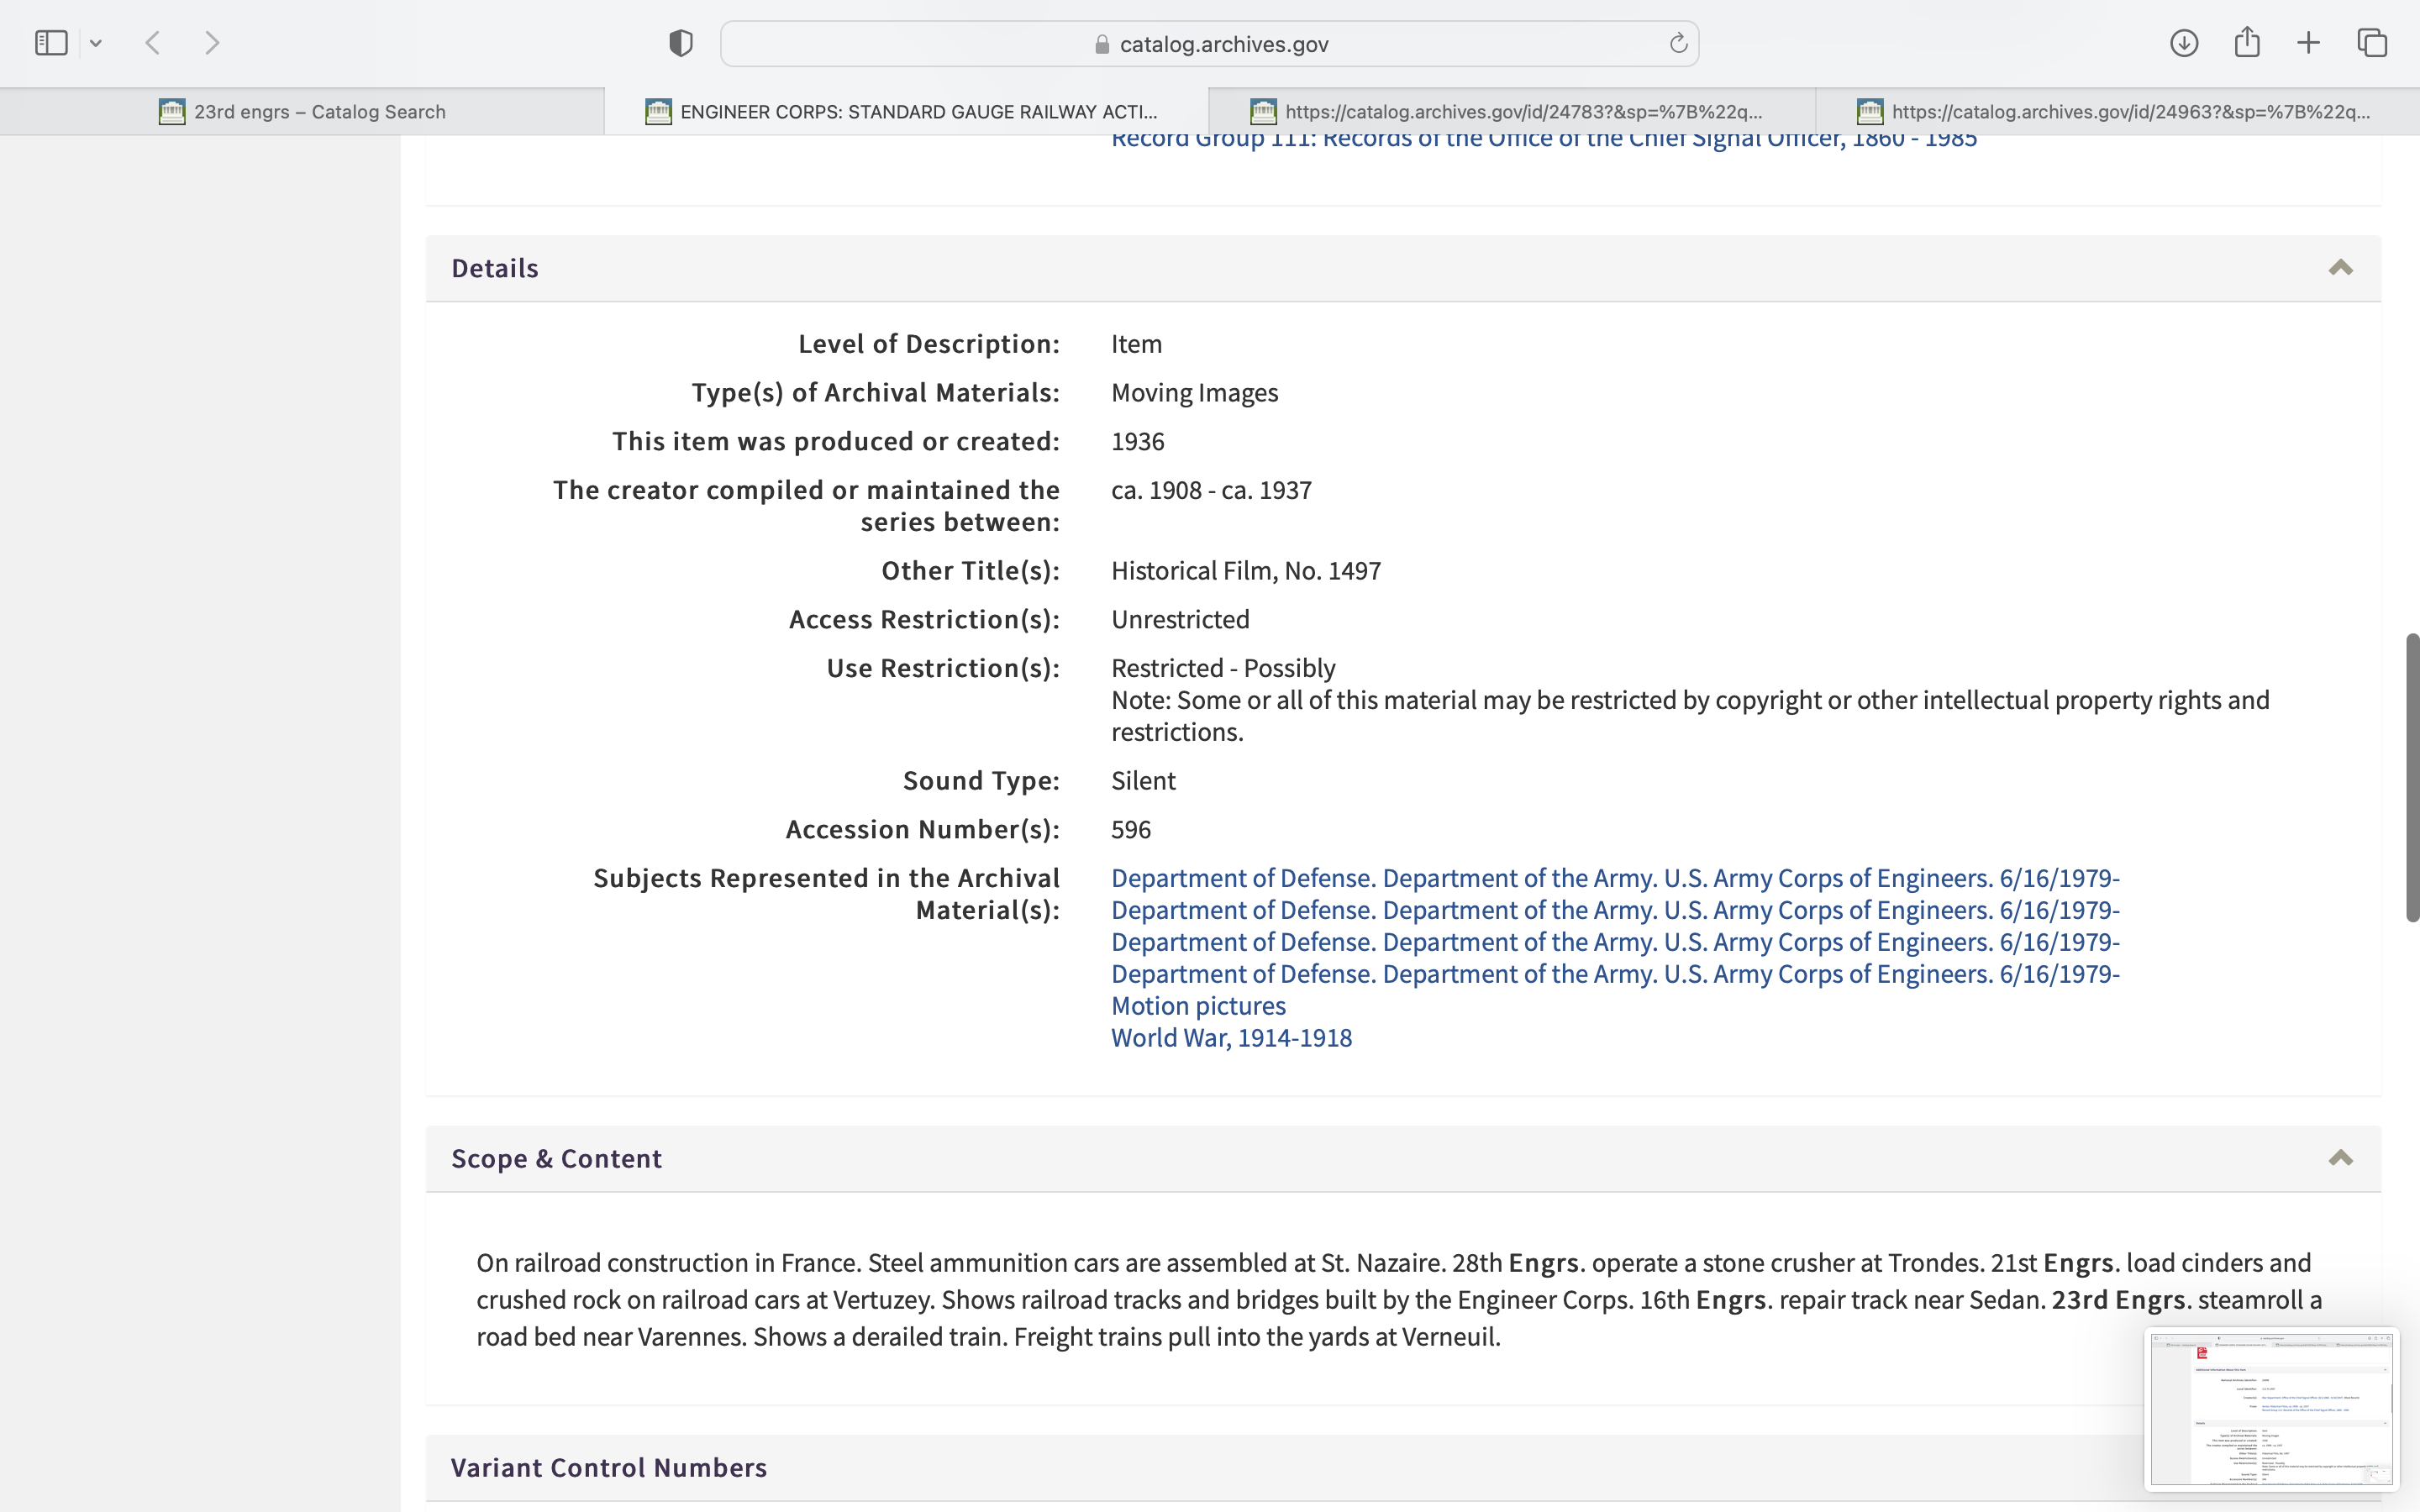Image resolution: width=2420 pixels, height=1512 pixels.
Task: Click the vertical page scrollbar
Action: pyautogui.click(x=2412, y=777)
